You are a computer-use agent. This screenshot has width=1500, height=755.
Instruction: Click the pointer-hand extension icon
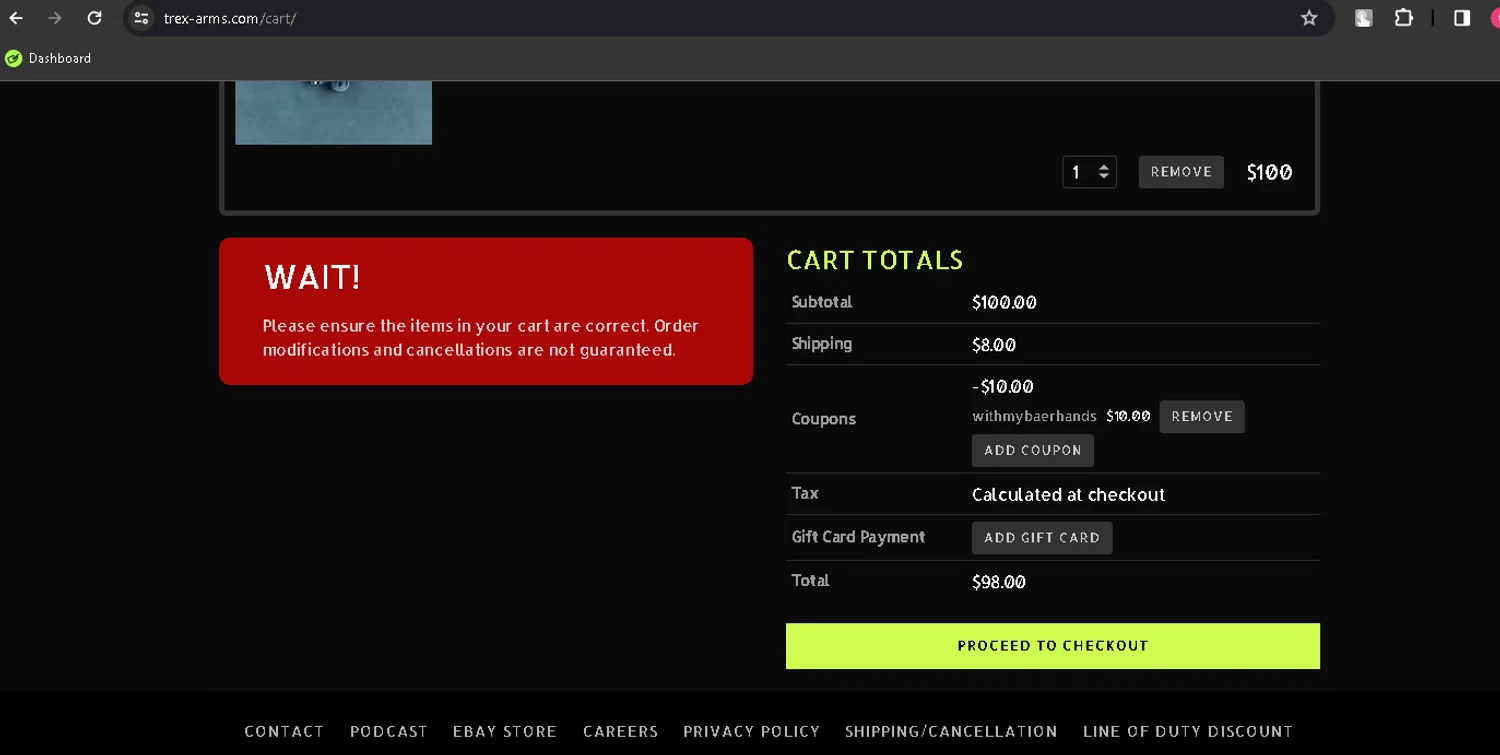pos(1363,18)
